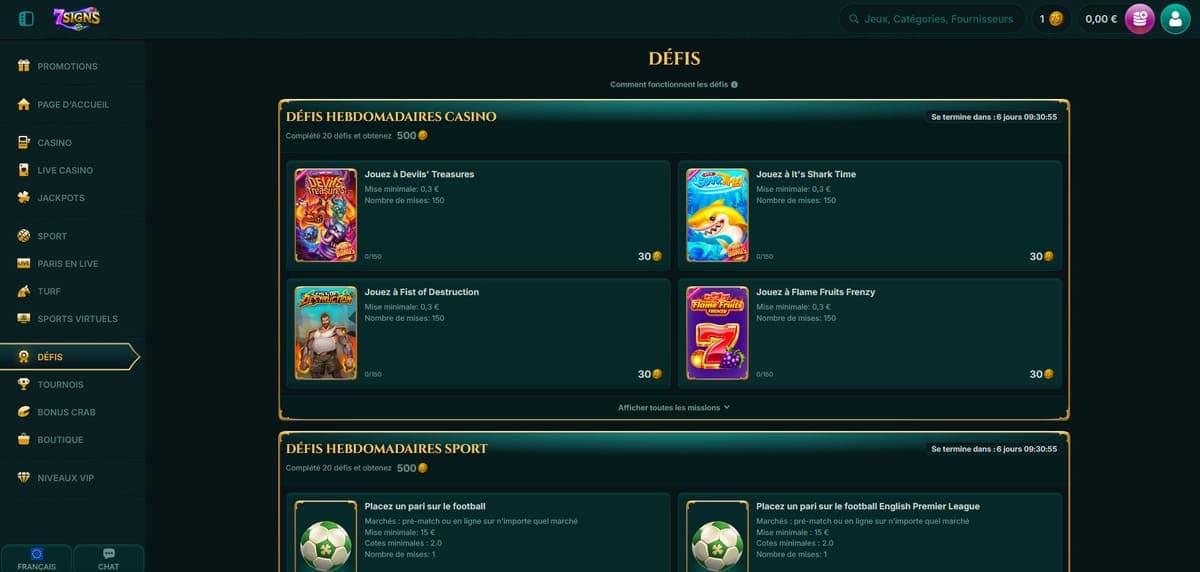Click the Bonus Crab icon

click(x=24, y=412)
